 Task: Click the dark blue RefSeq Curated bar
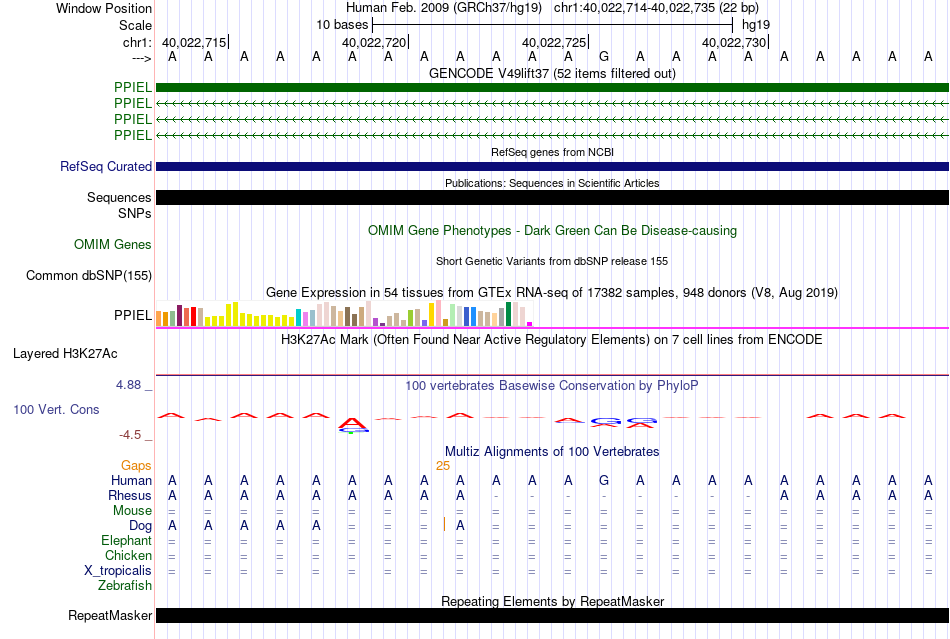pyautogui.click(x=552, y=167)
